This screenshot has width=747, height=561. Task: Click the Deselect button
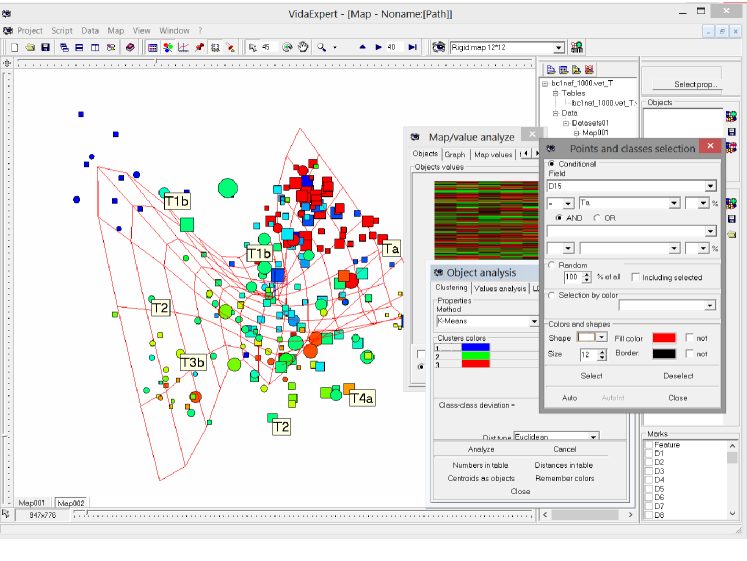(677, 376)
